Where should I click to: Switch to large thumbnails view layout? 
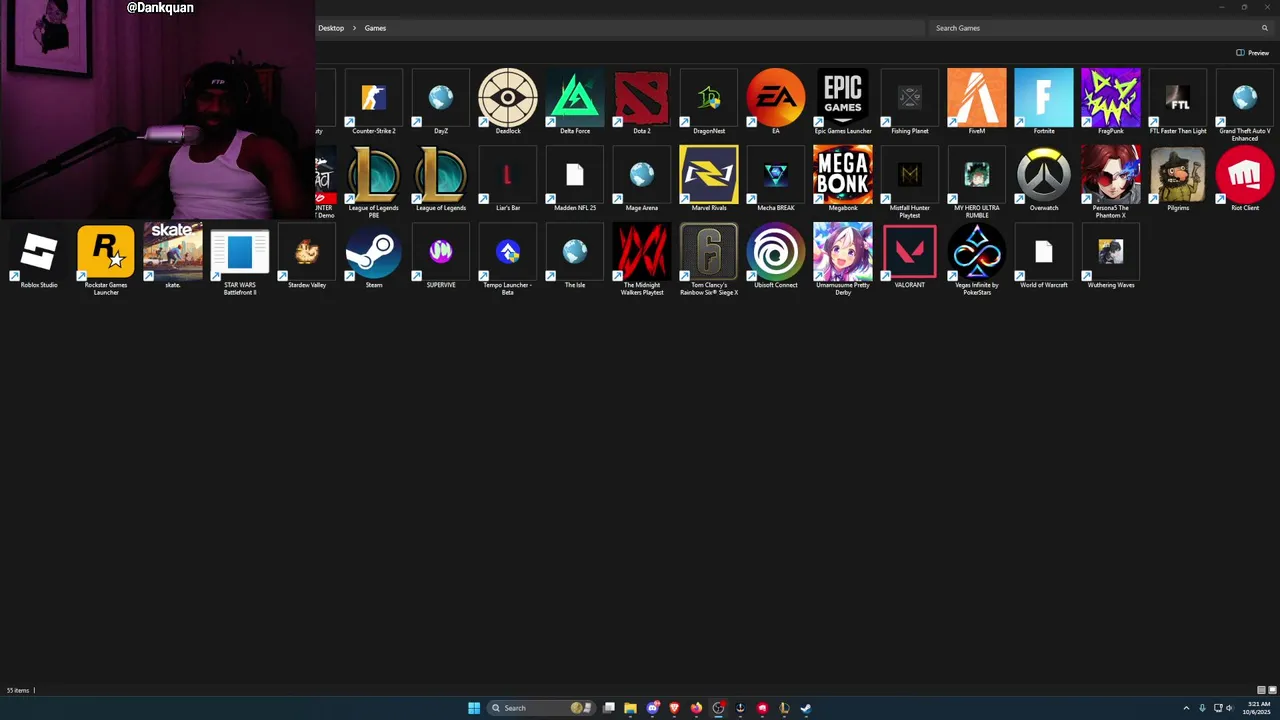pos(1271,690)
